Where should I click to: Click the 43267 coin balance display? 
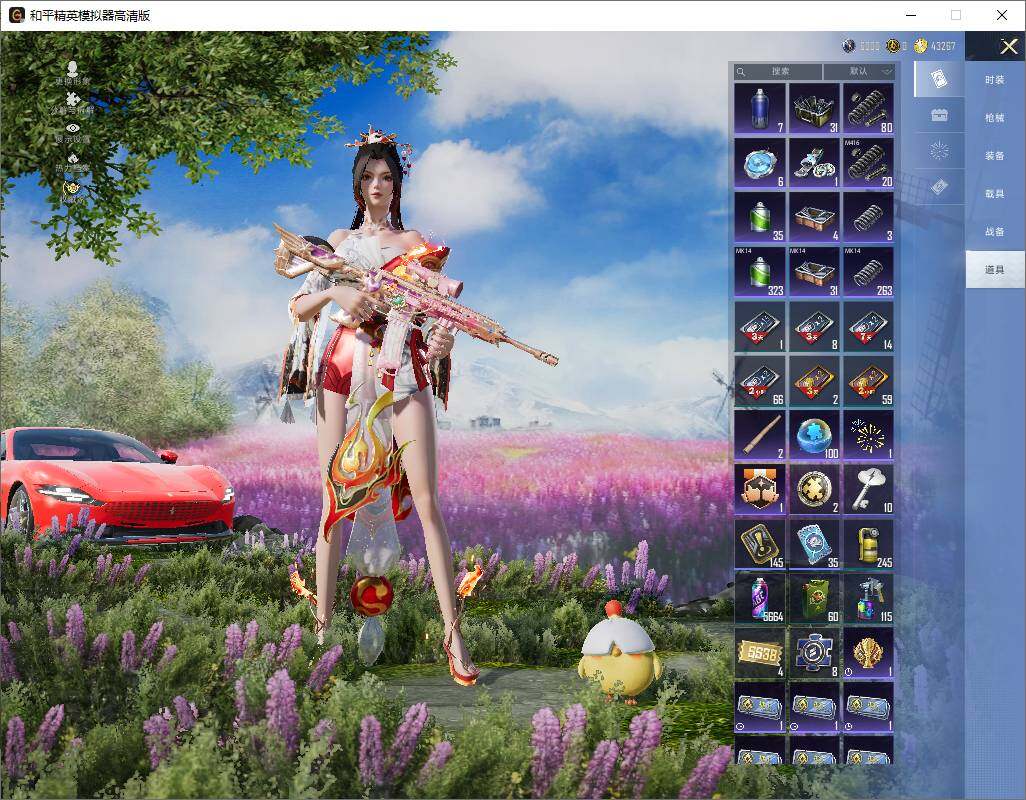[945, 46]
